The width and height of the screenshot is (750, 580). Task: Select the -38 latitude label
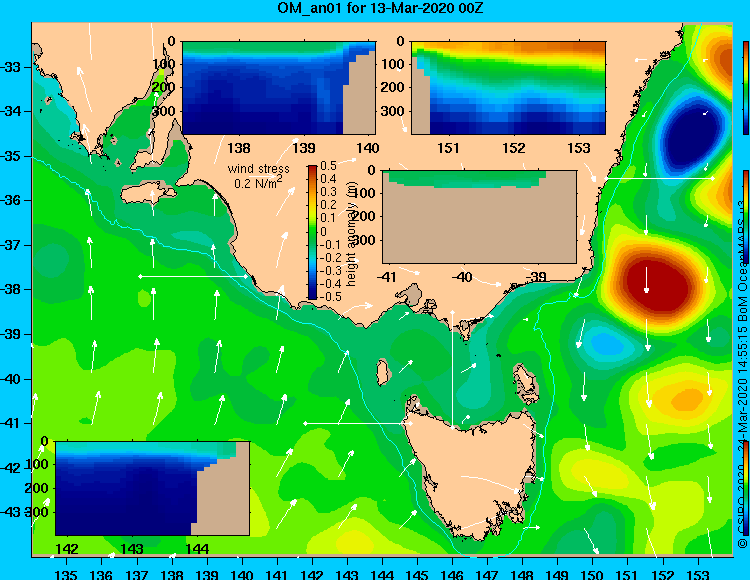11,289
